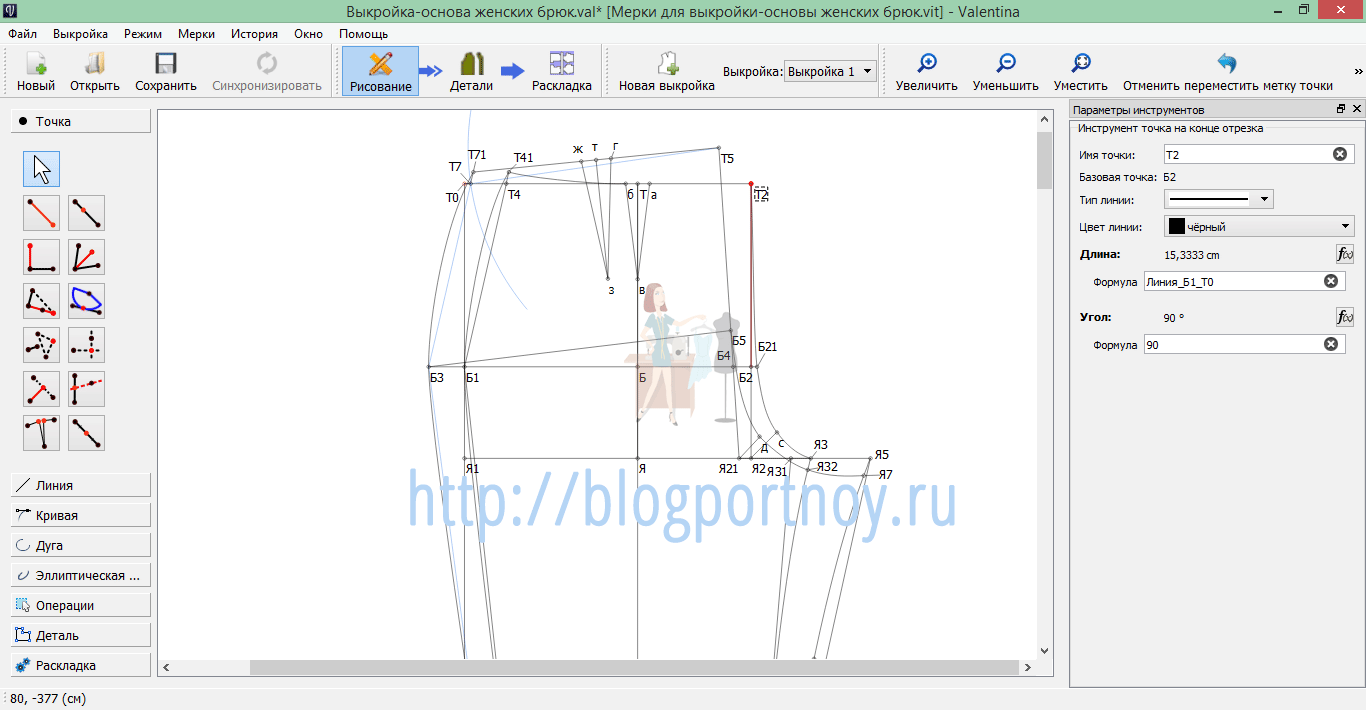Open the Тип линии dropdown
This screenshot has height=710, width=1366.
tap(1219, 199)
